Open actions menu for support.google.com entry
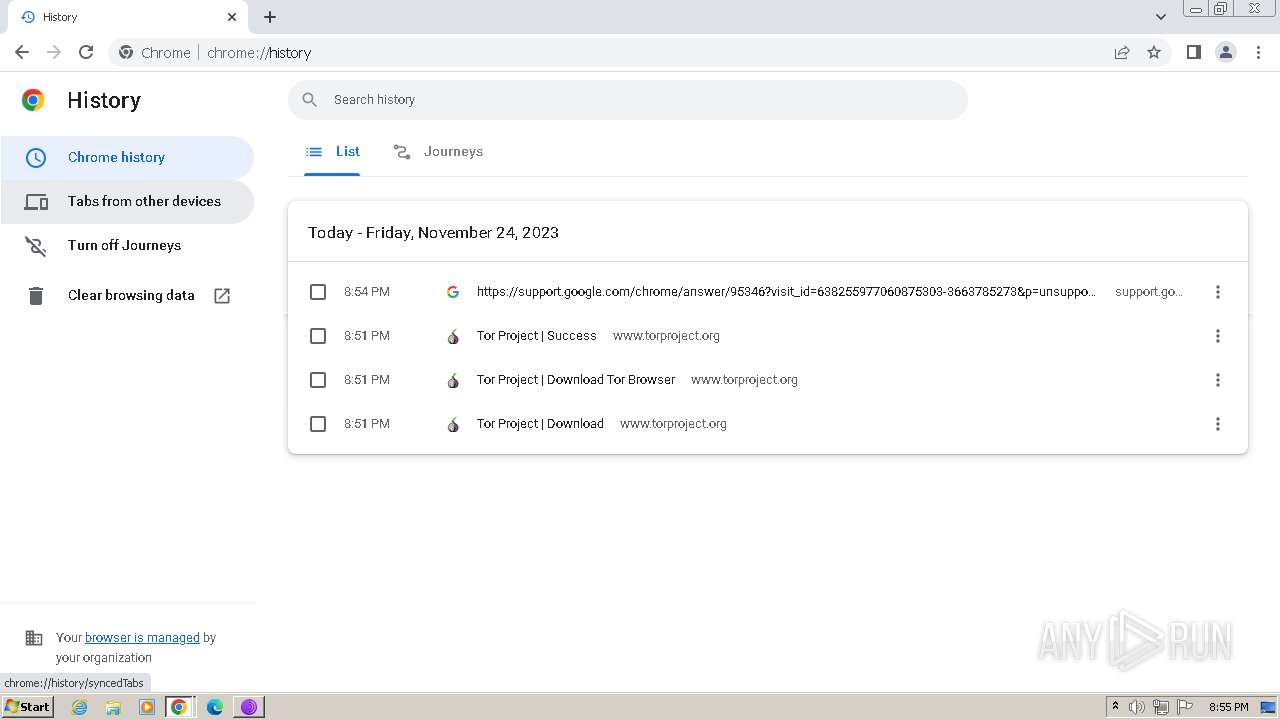 (x=1217, y=292)
